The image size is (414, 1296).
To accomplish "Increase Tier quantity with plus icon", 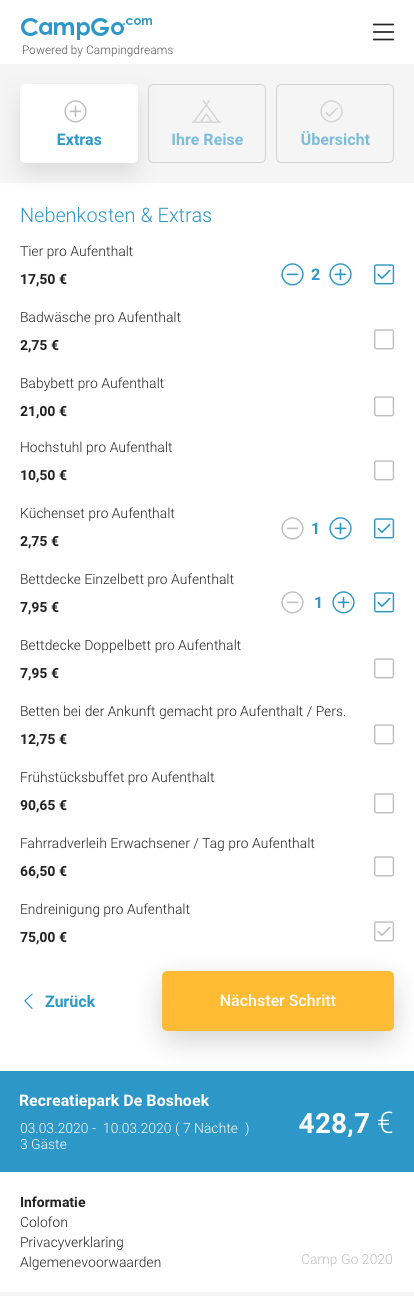I will click(x=341, y=274).
